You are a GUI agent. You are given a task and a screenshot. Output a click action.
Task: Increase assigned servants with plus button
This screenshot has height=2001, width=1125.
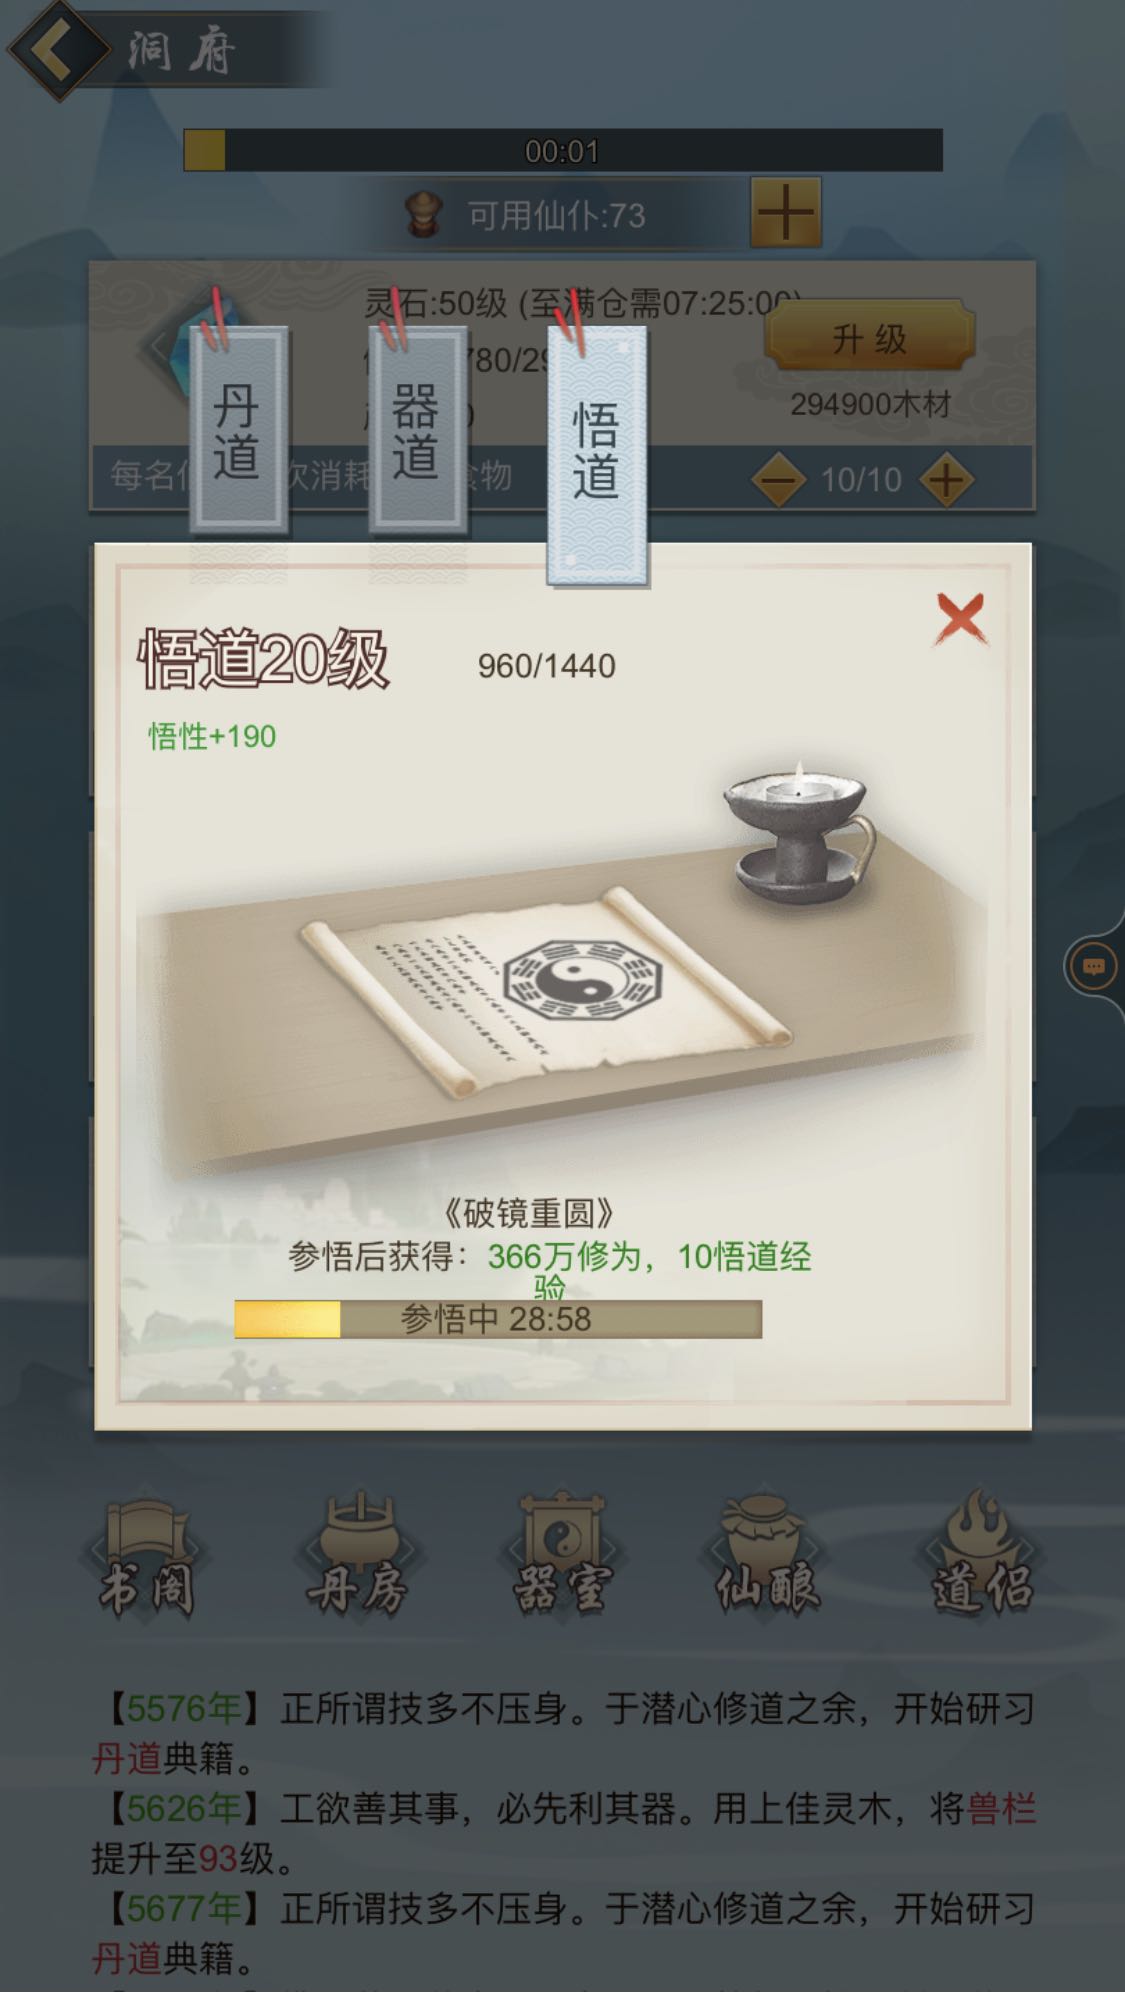946,480
